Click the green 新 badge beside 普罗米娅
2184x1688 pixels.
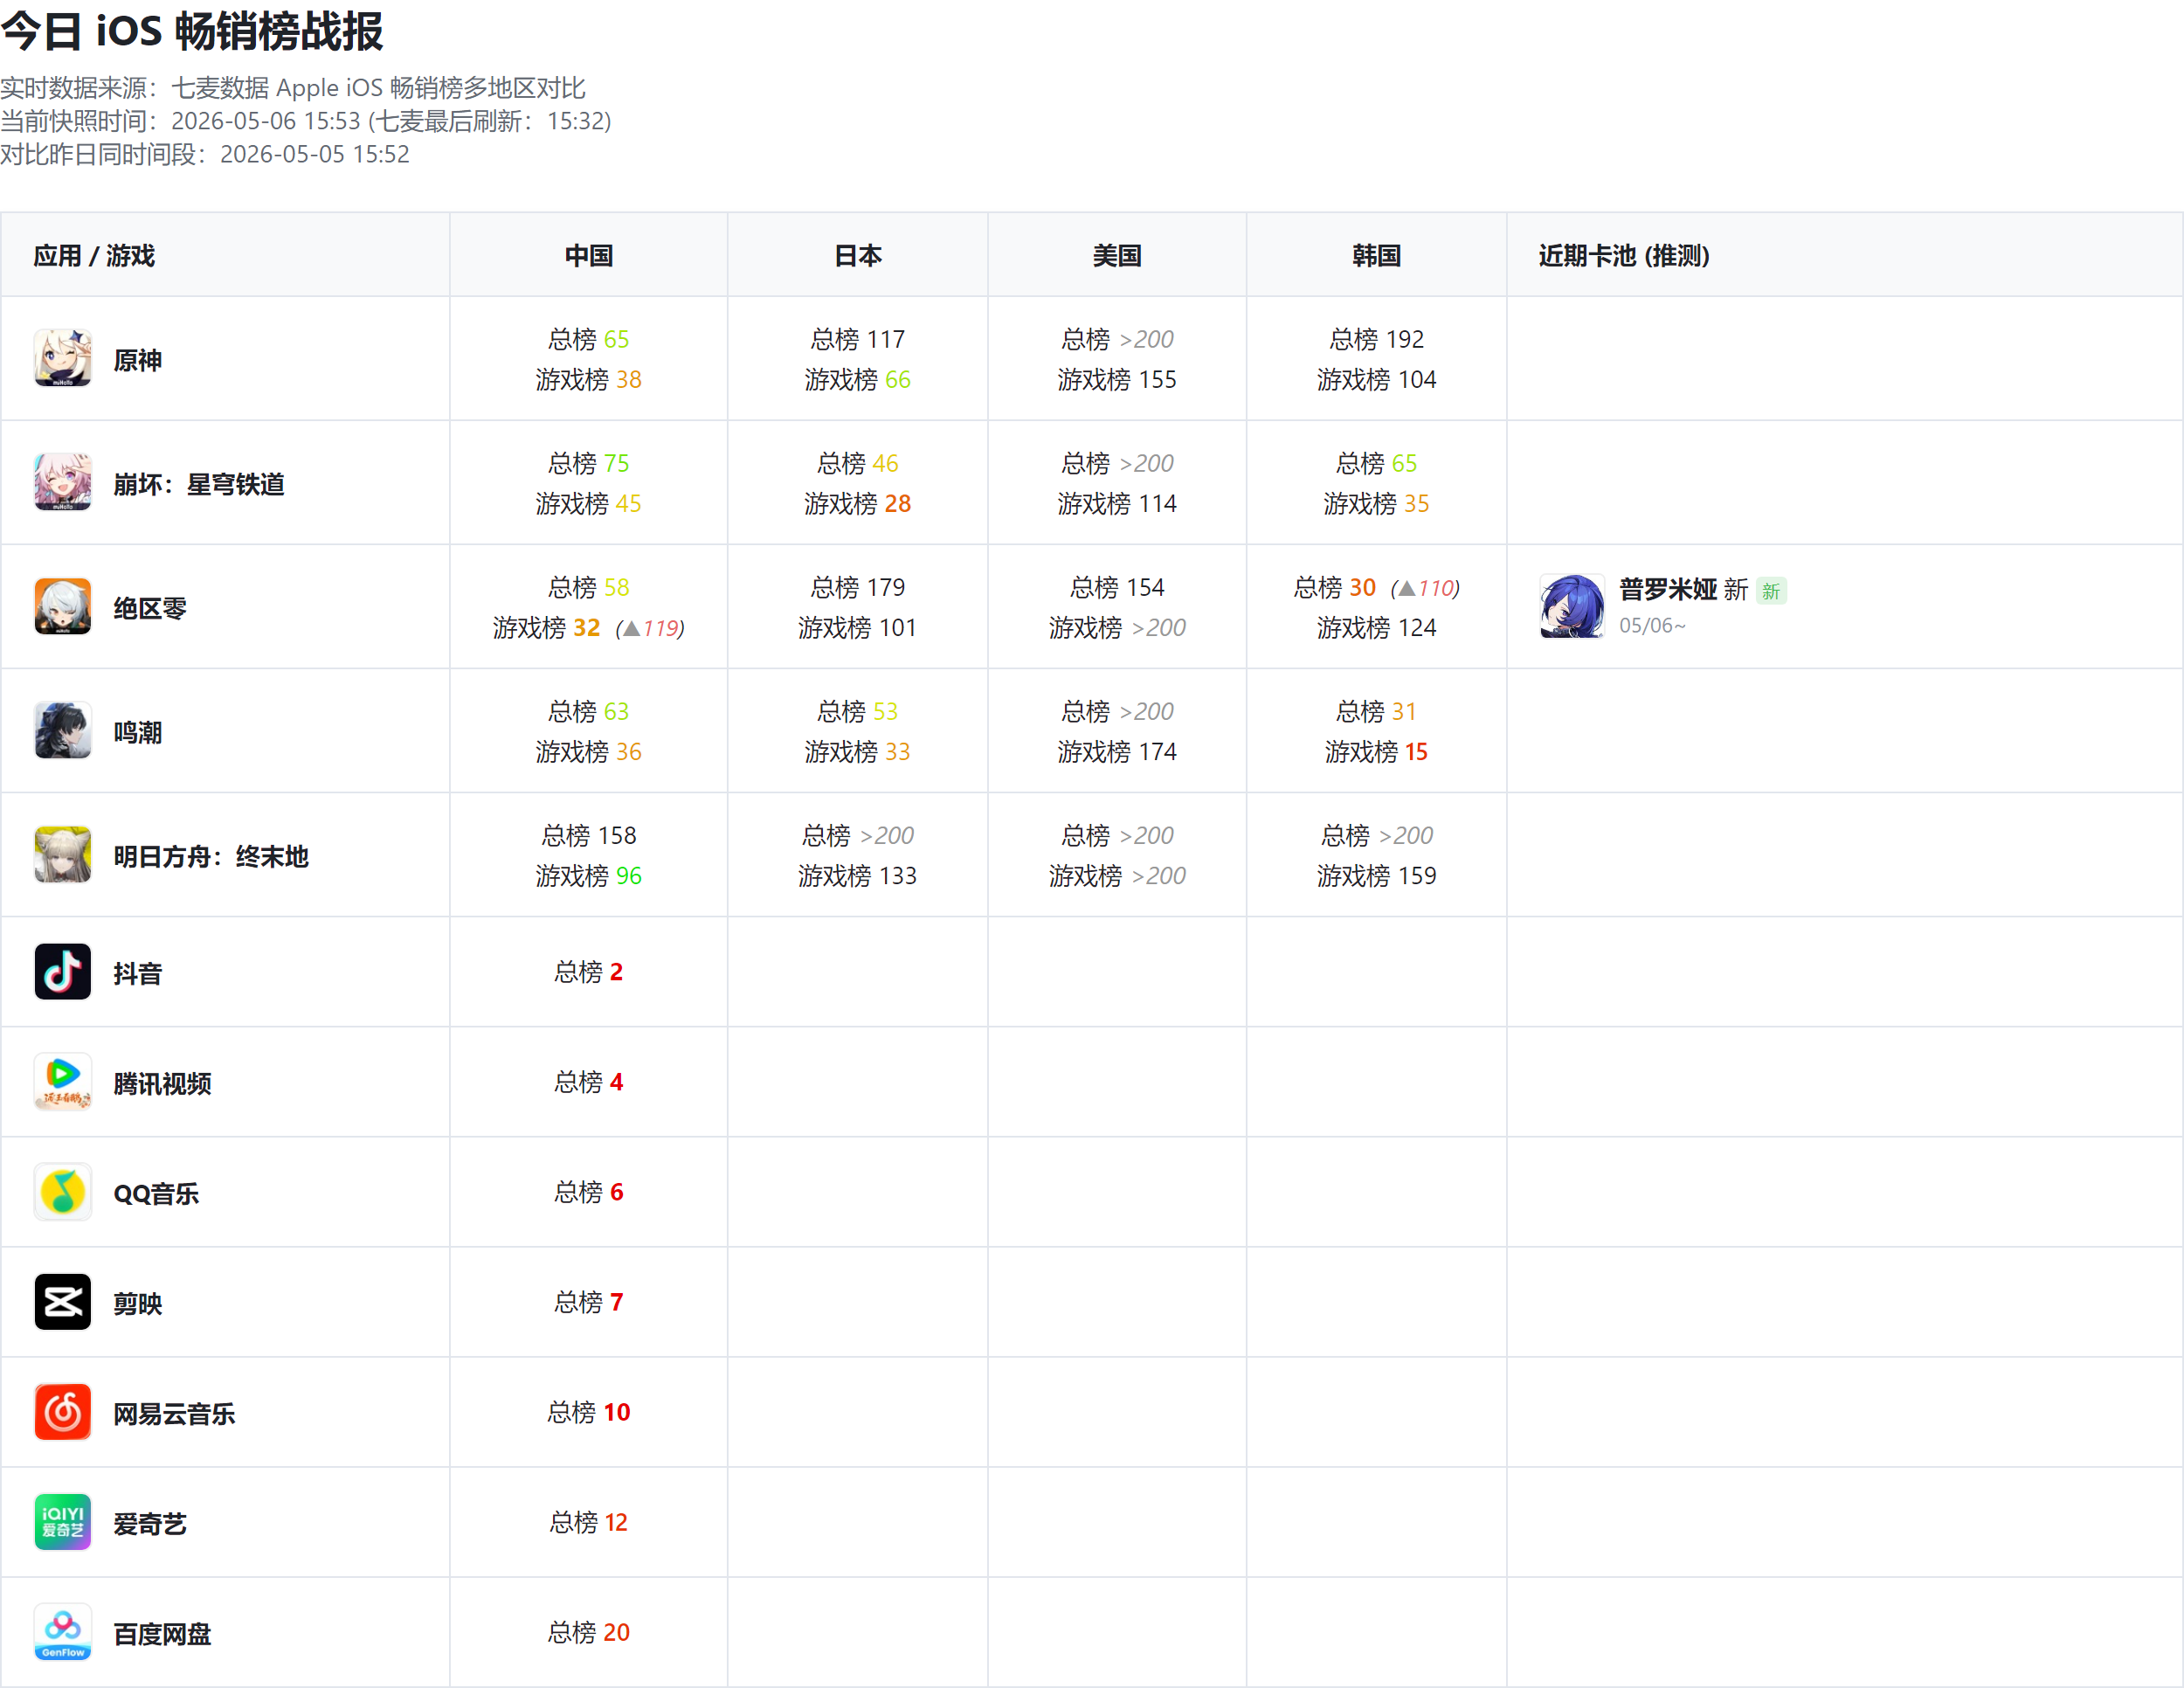(1771, 591)
